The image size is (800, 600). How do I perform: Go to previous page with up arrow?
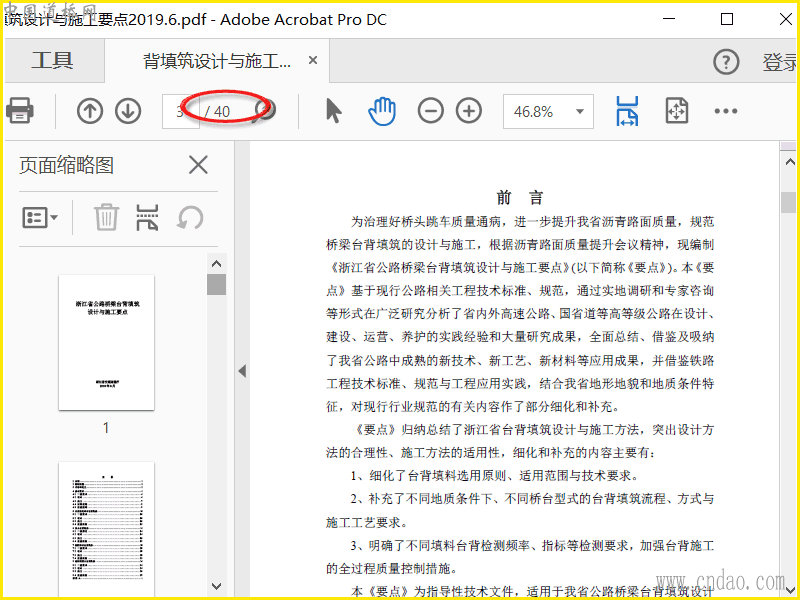pyautogui.click(x=90, y=111)
